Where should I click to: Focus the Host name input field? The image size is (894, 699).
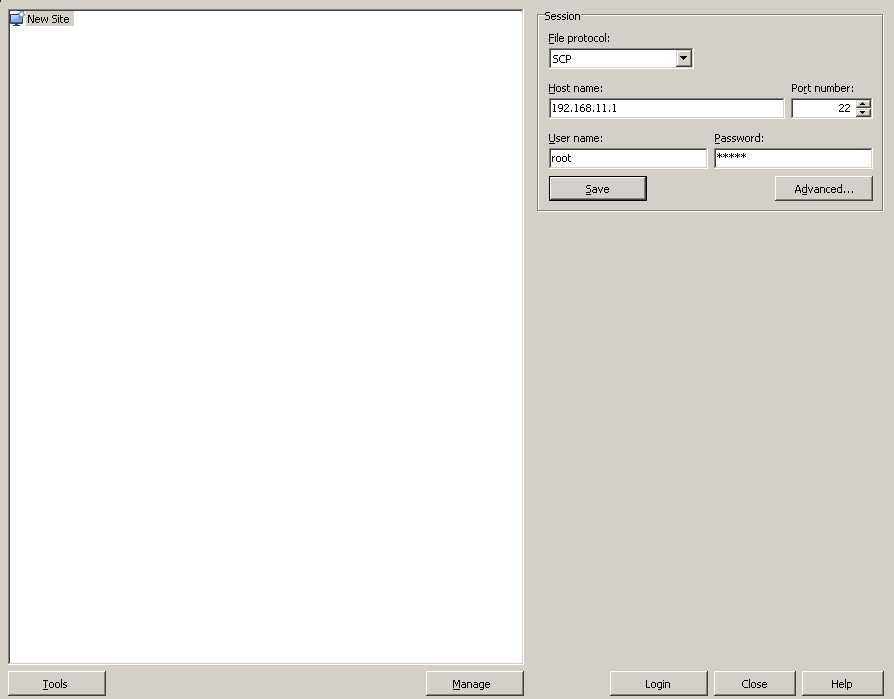tap(666, 108)
